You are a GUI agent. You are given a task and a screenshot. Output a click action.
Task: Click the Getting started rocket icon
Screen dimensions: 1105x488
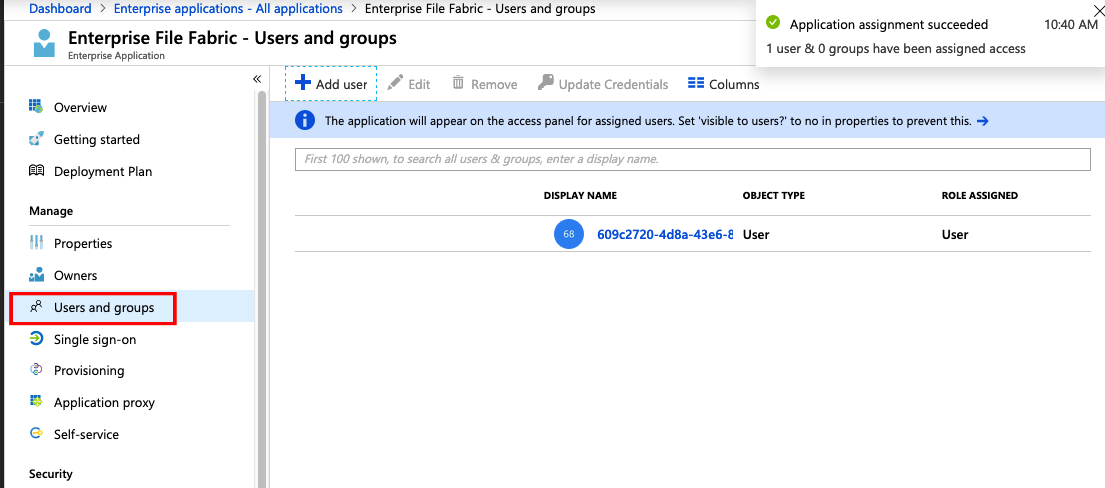[x=36, y=139]
